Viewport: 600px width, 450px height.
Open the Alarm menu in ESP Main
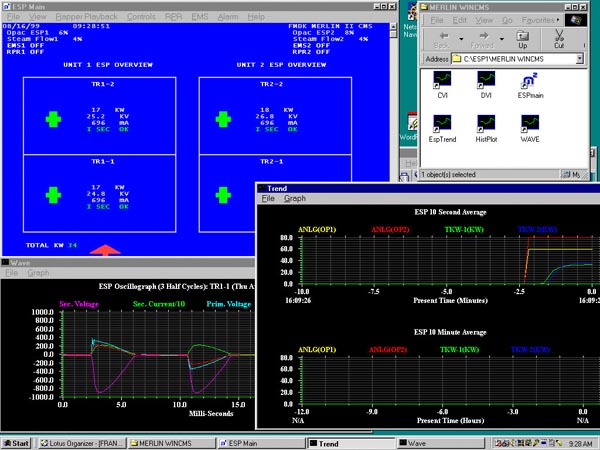(226, 17)
